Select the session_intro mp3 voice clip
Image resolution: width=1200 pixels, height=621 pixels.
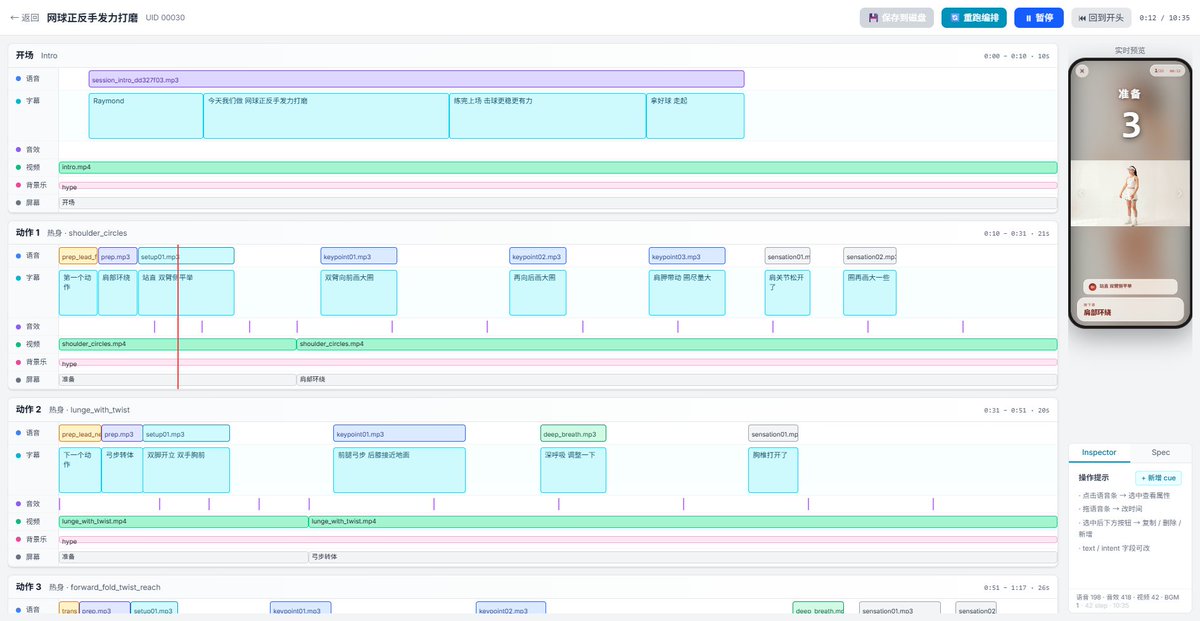pos(416,79)
